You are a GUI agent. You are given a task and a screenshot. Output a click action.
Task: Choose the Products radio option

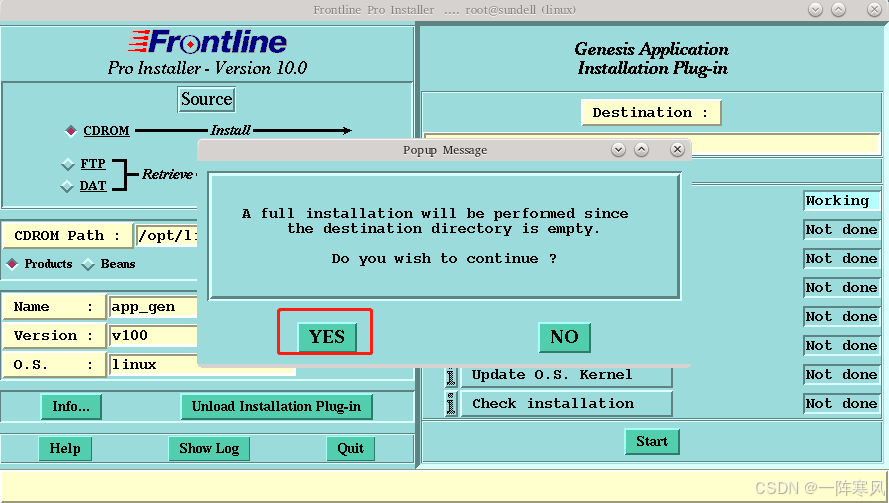(x=12, y=264)
